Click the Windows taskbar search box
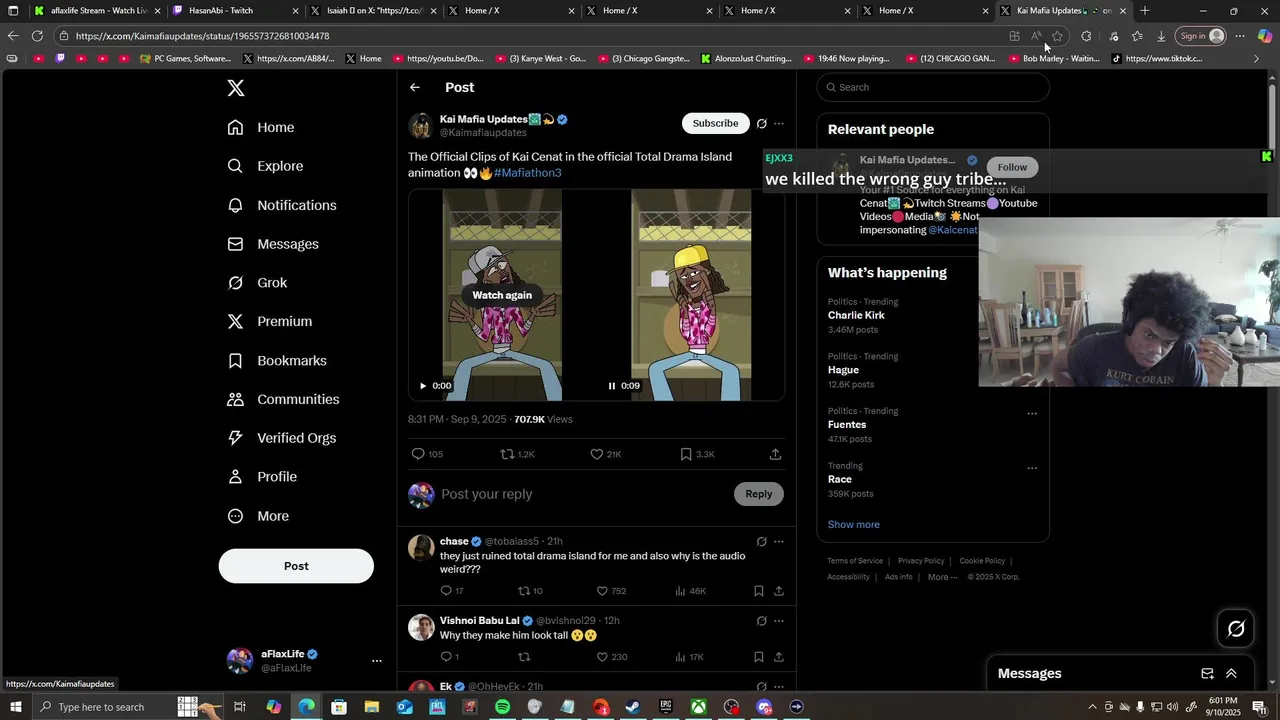 tap(128, 707)
